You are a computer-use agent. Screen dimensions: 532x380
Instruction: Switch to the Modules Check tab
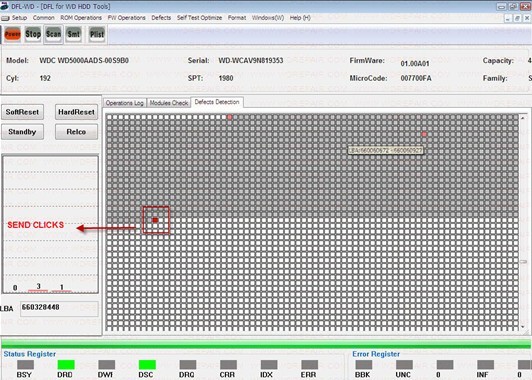pos(169,103)
